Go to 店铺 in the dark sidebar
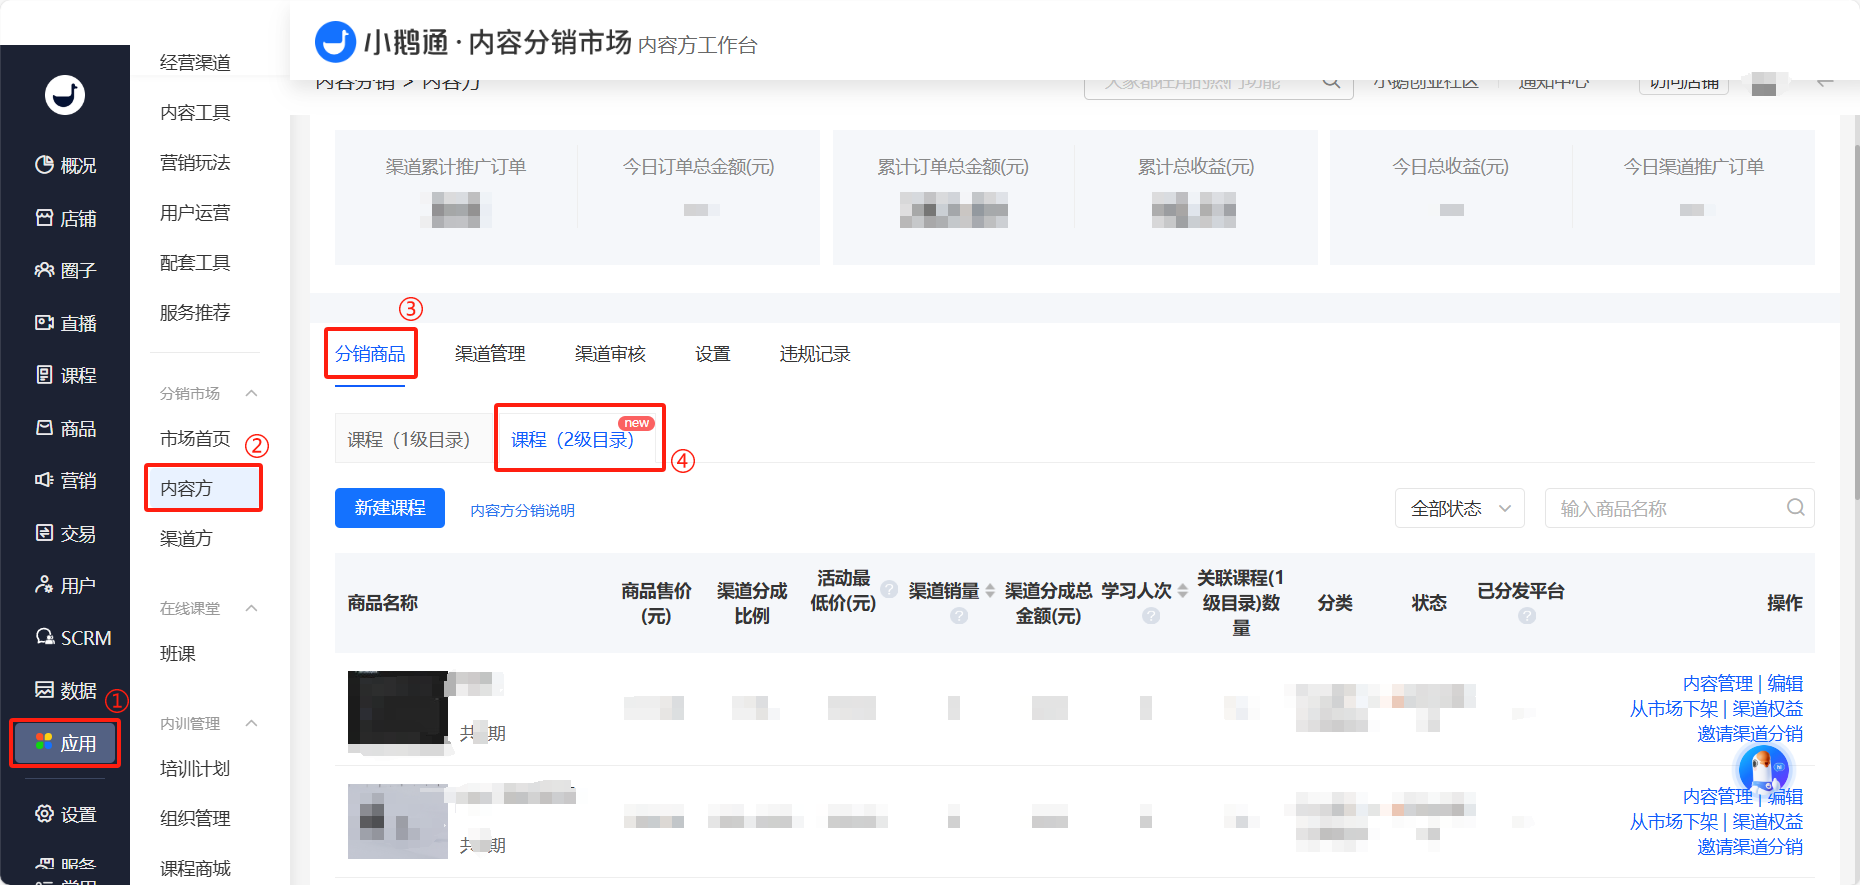The image size is (1860, 885). pos(65,218)
